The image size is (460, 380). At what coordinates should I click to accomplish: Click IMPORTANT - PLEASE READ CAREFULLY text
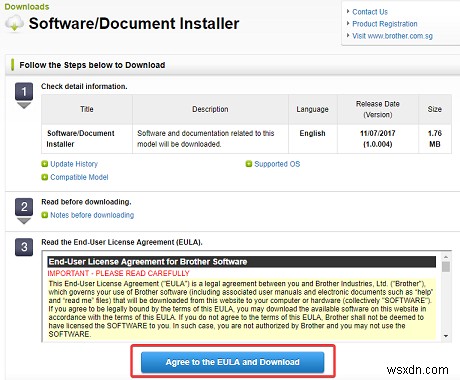[x=118, y=273]
